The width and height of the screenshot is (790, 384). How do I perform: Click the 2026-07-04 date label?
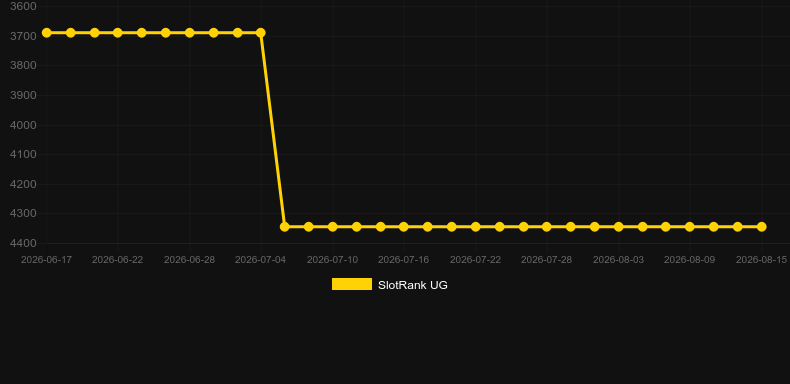point(260,260)
